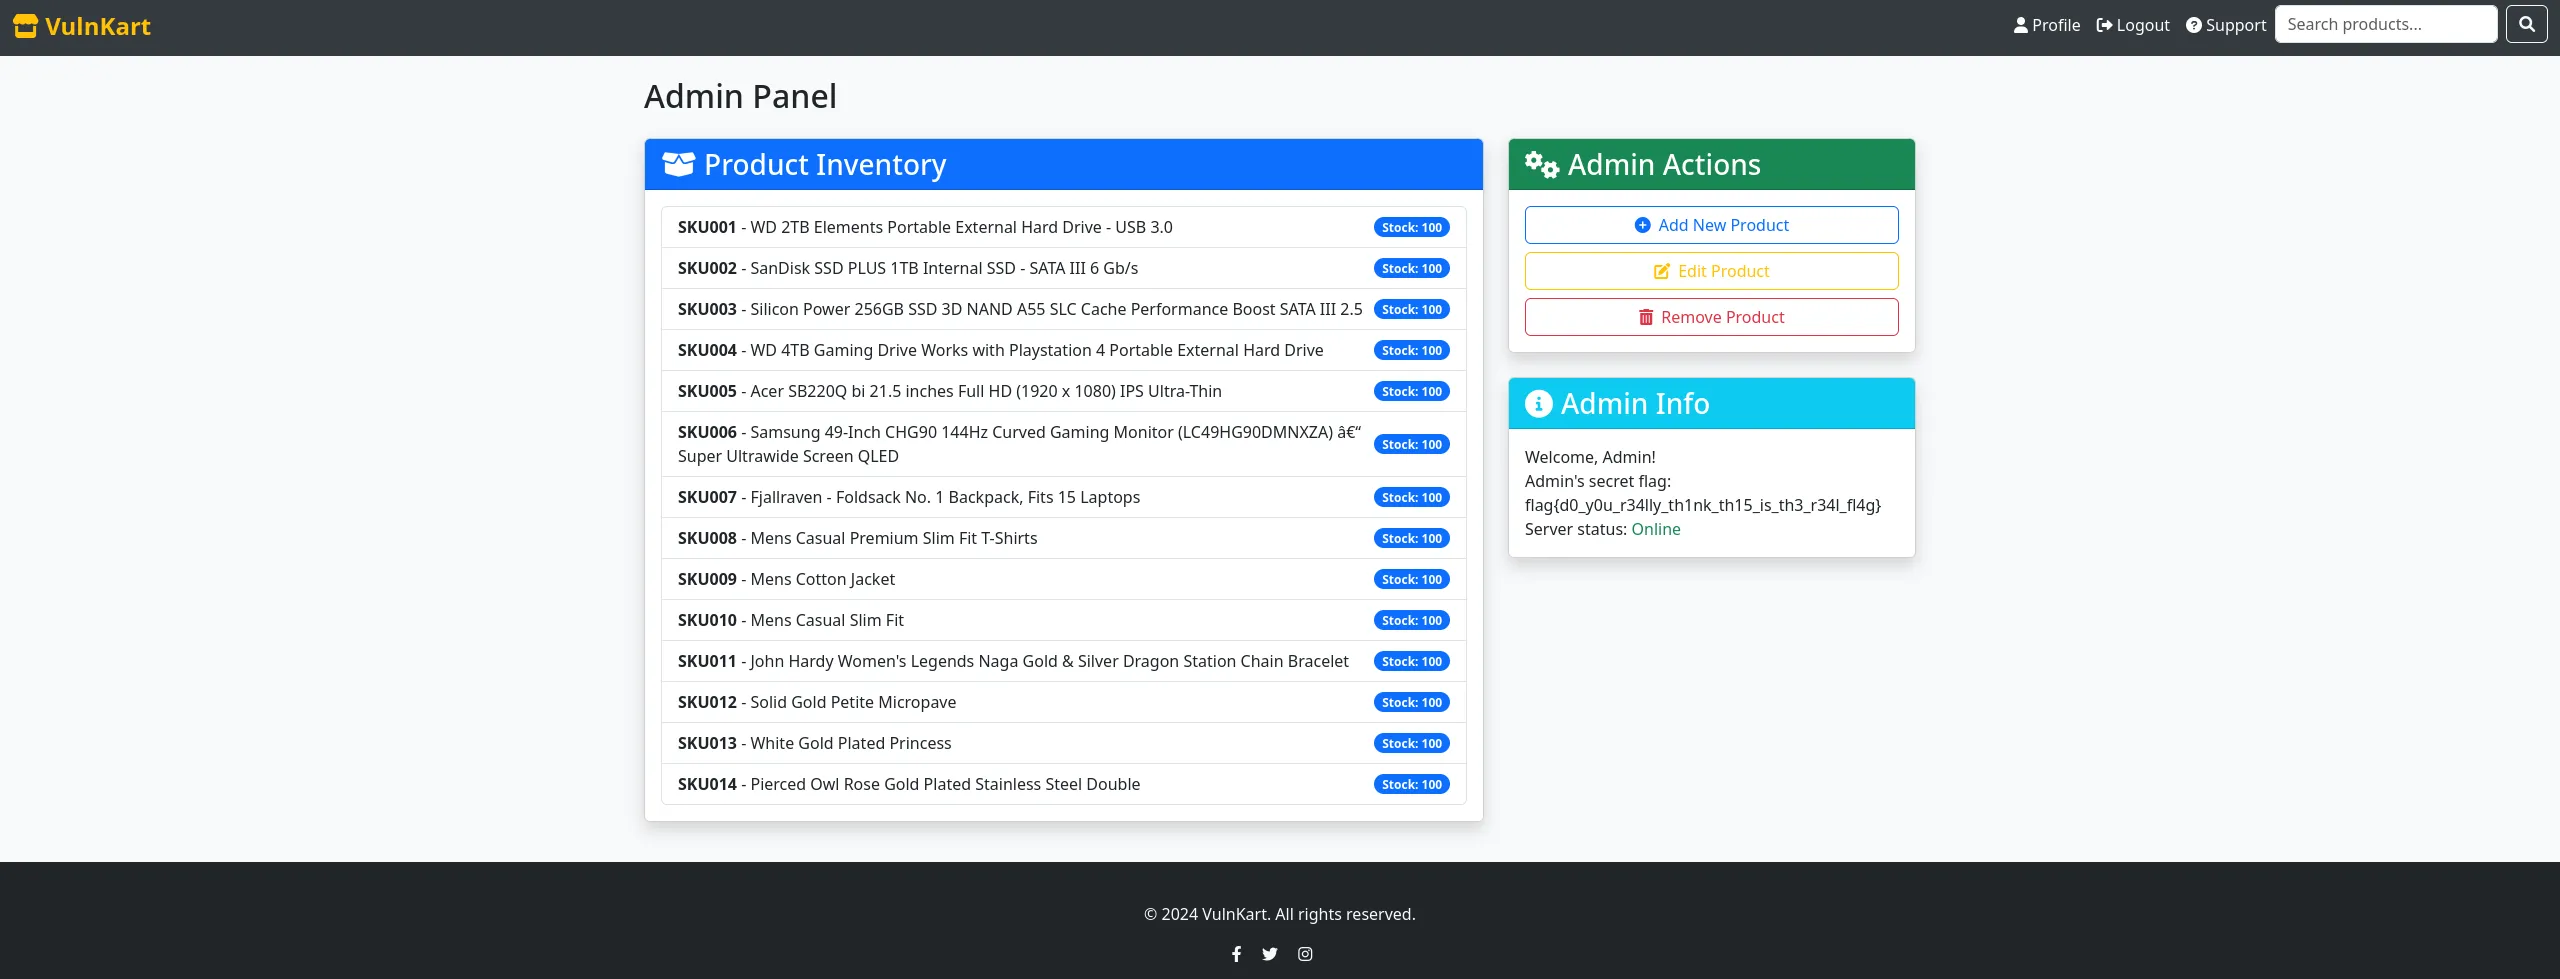Click the magnifying glass search button
2560x979 pixels.
[x=2526, y=25]
